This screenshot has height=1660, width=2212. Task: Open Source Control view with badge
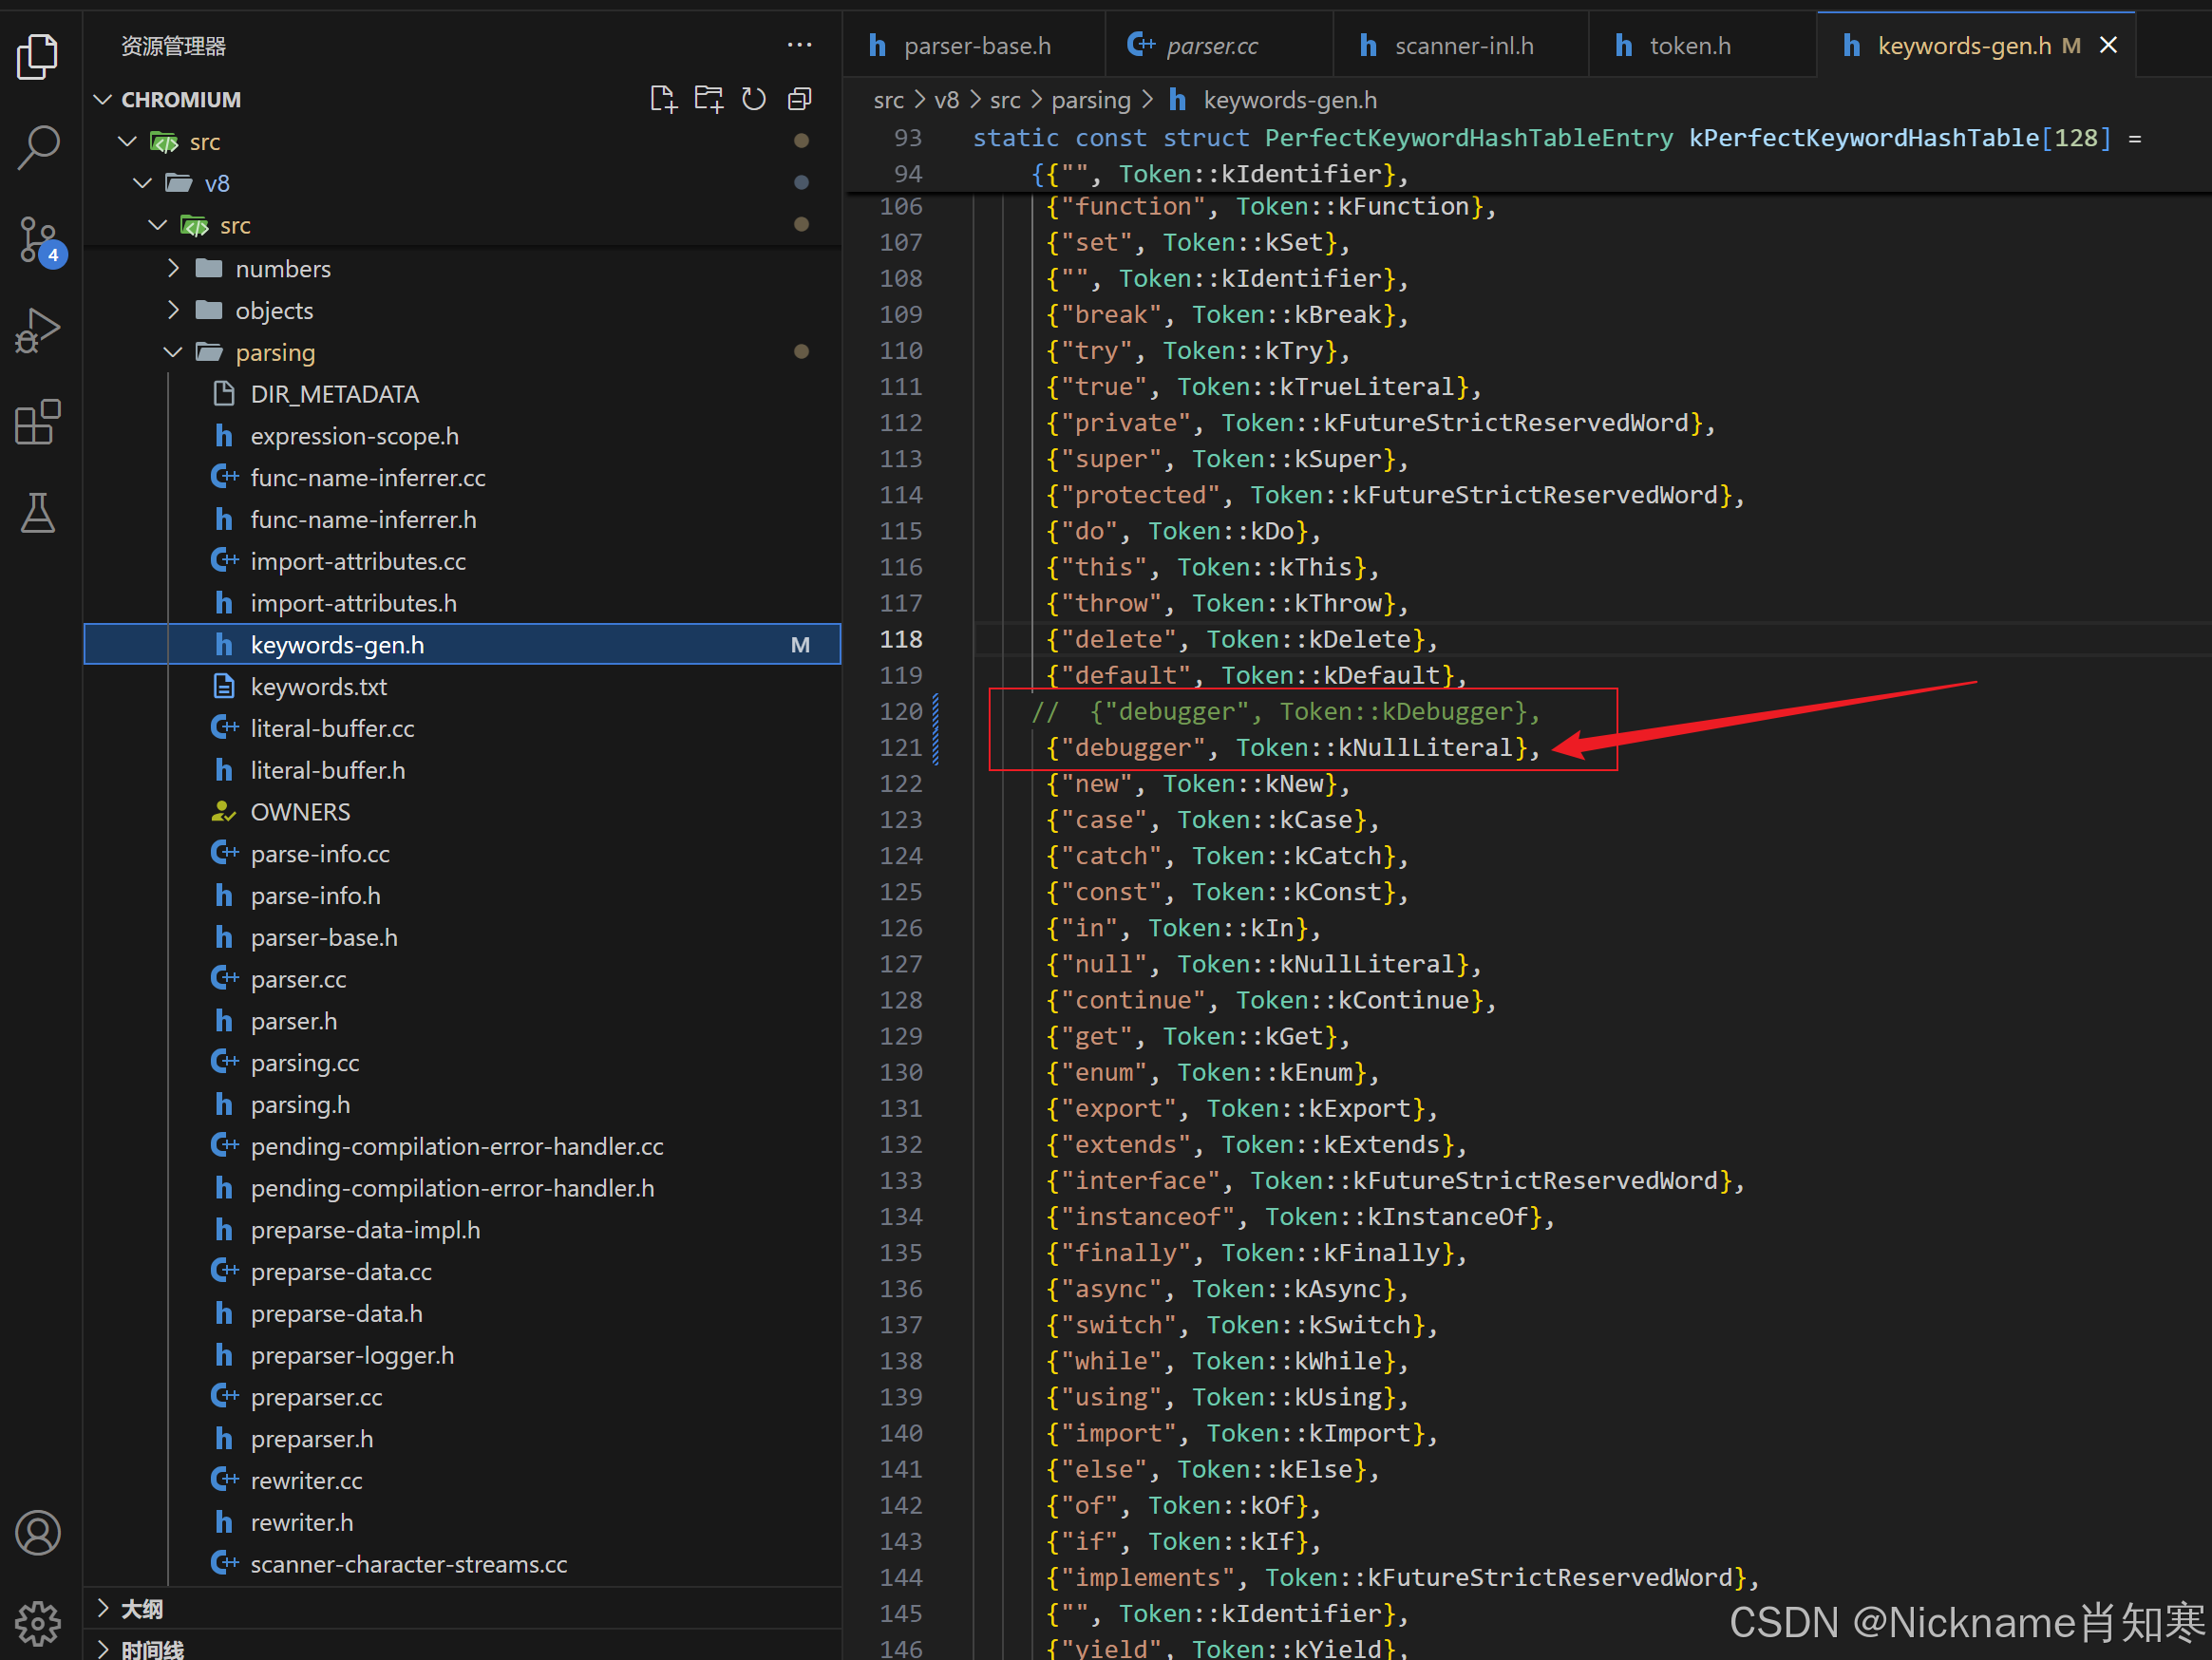39,240
